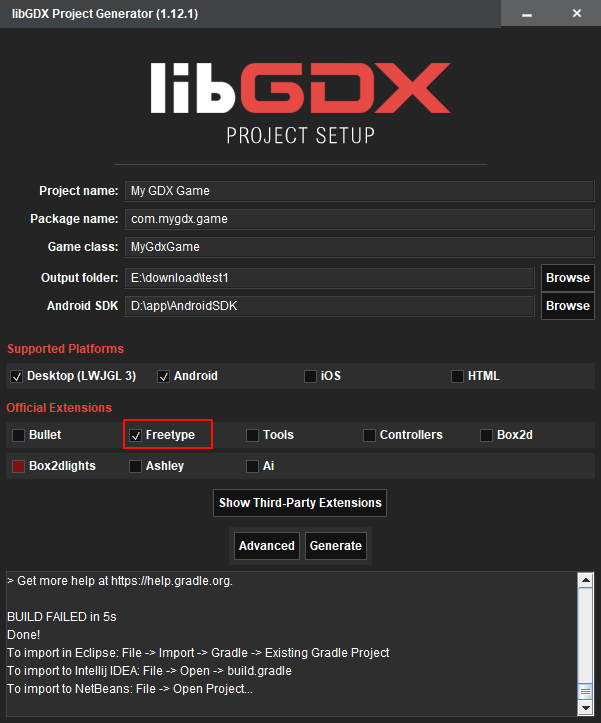The height and width of the screenshot is (723, 601).
Task: Check the Controllers extension box
Action: click(369, 436)
